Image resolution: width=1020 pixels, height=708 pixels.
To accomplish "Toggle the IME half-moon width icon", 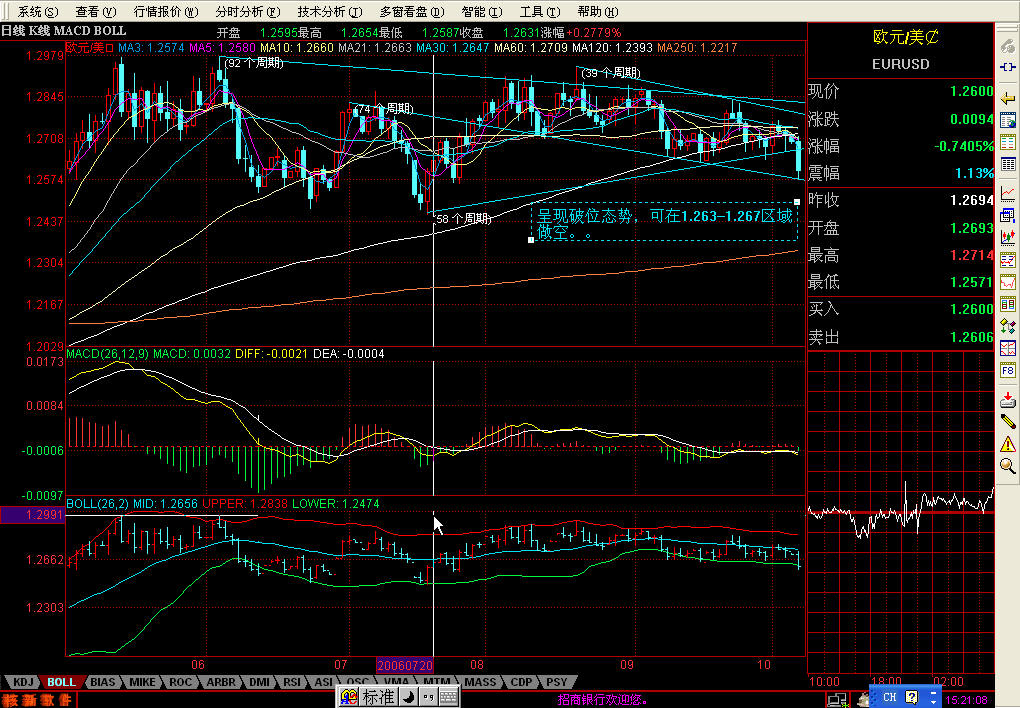I will coord(409,697).
